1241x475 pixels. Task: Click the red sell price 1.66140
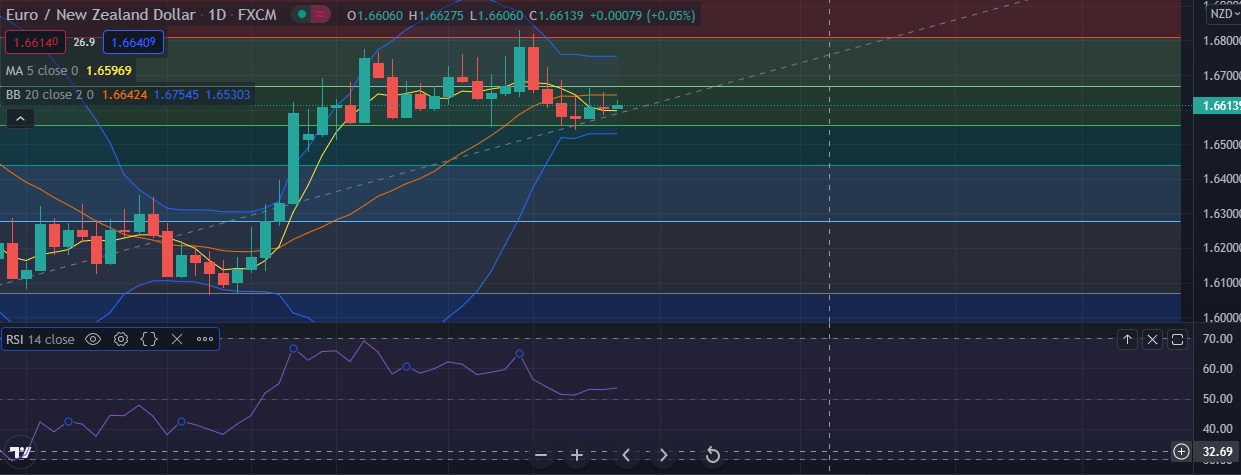36,42
